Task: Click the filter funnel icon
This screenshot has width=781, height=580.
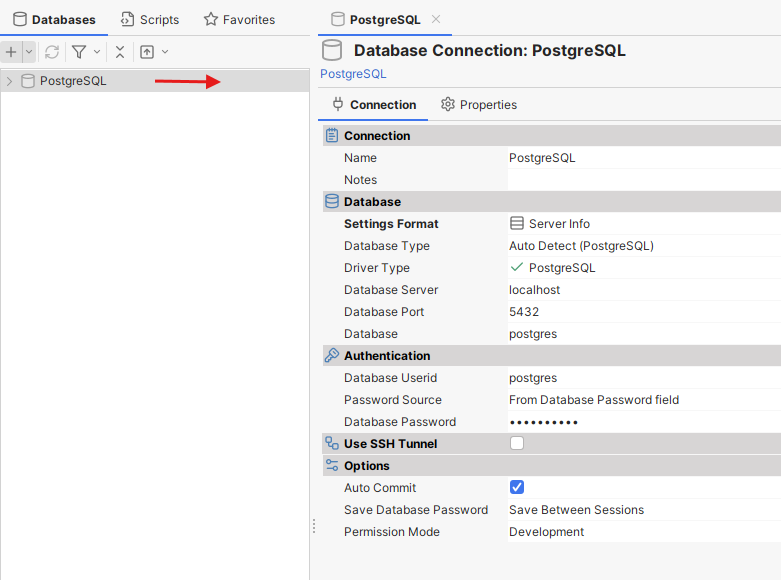Action: click(x=79, y=52)
